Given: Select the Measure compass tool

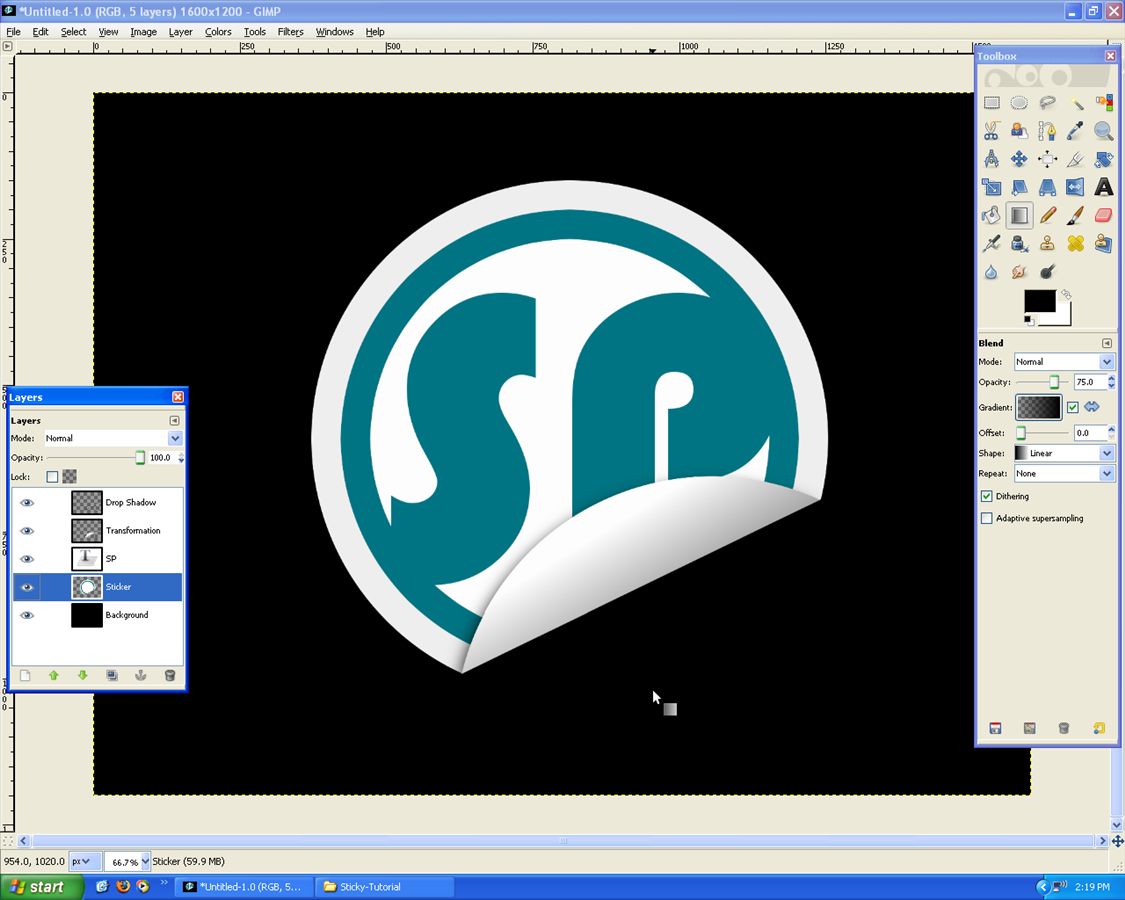Looking at the screenshot, I should [992, 159].
